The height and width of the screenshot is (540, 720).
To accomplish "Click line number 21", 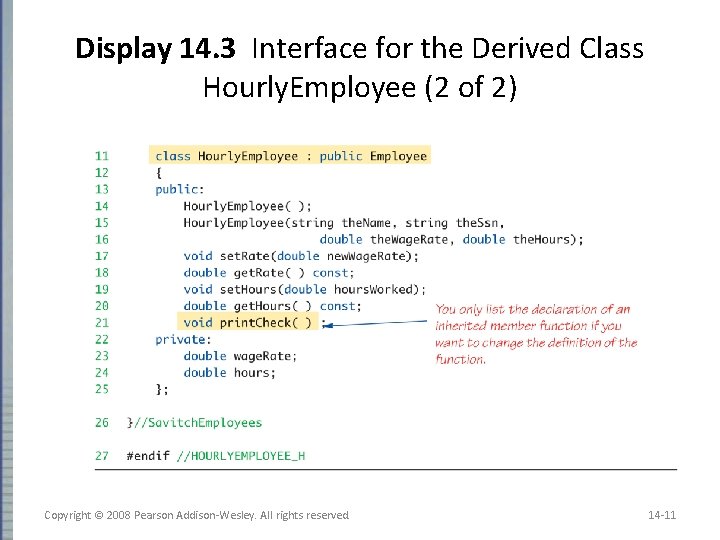I will 102,323.
